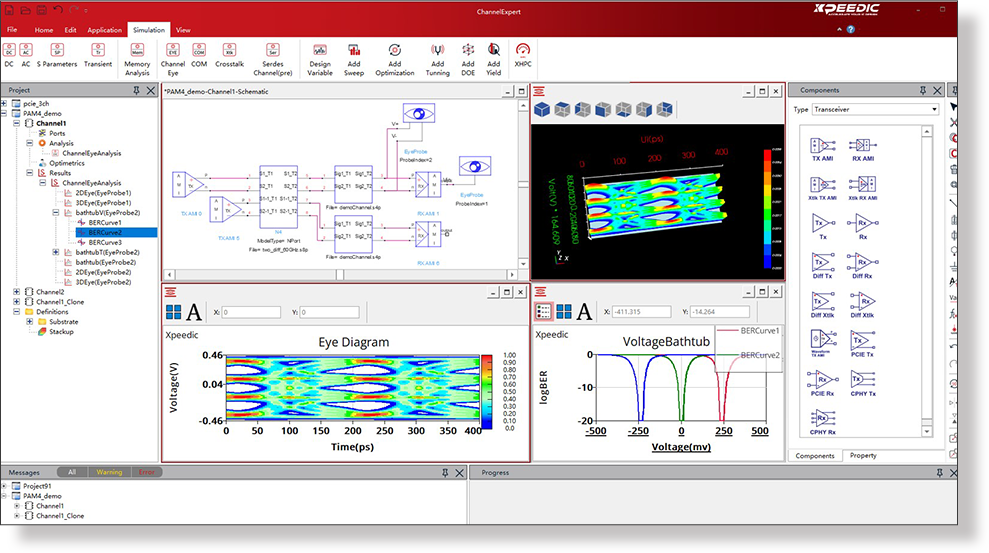Open the File menu
The width and height of the screenshot is (989, 553).
(12, 30)
